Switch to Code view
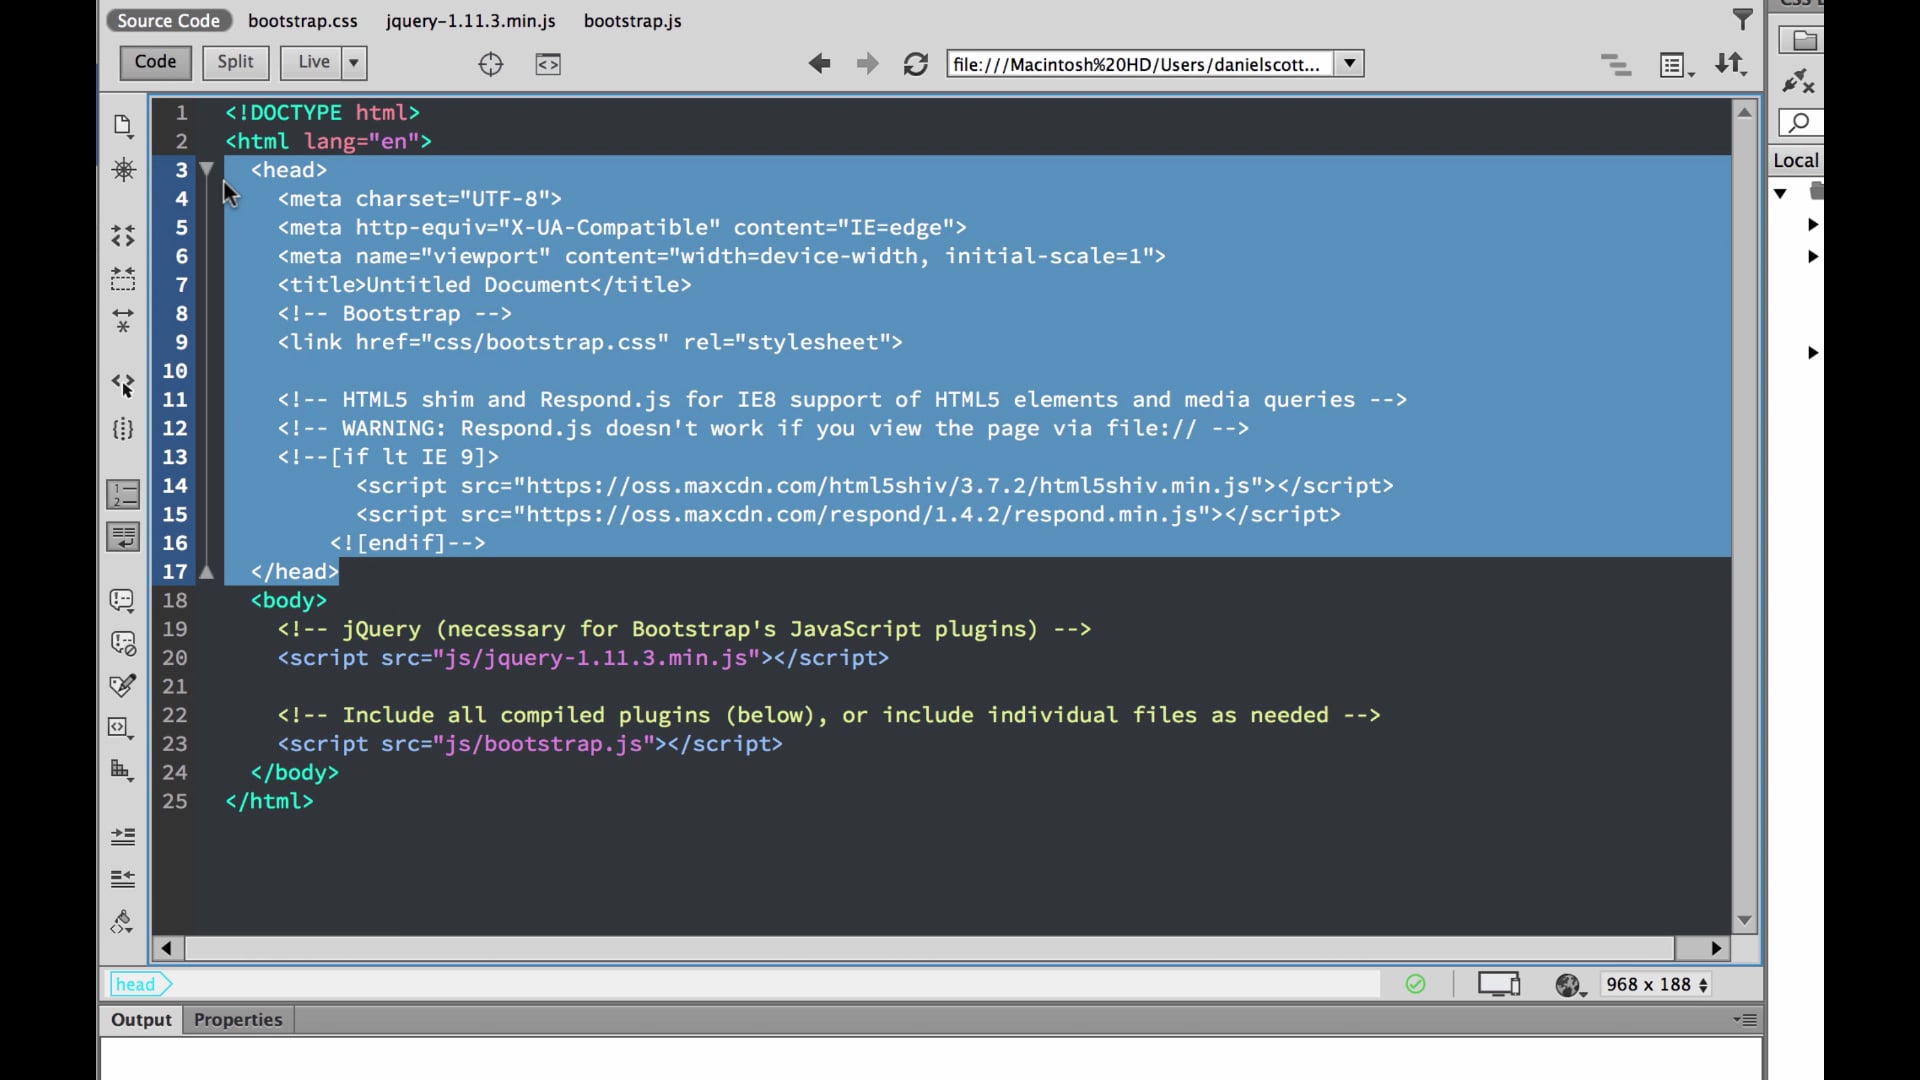The image size is (1920, 1080). [155, 62]
